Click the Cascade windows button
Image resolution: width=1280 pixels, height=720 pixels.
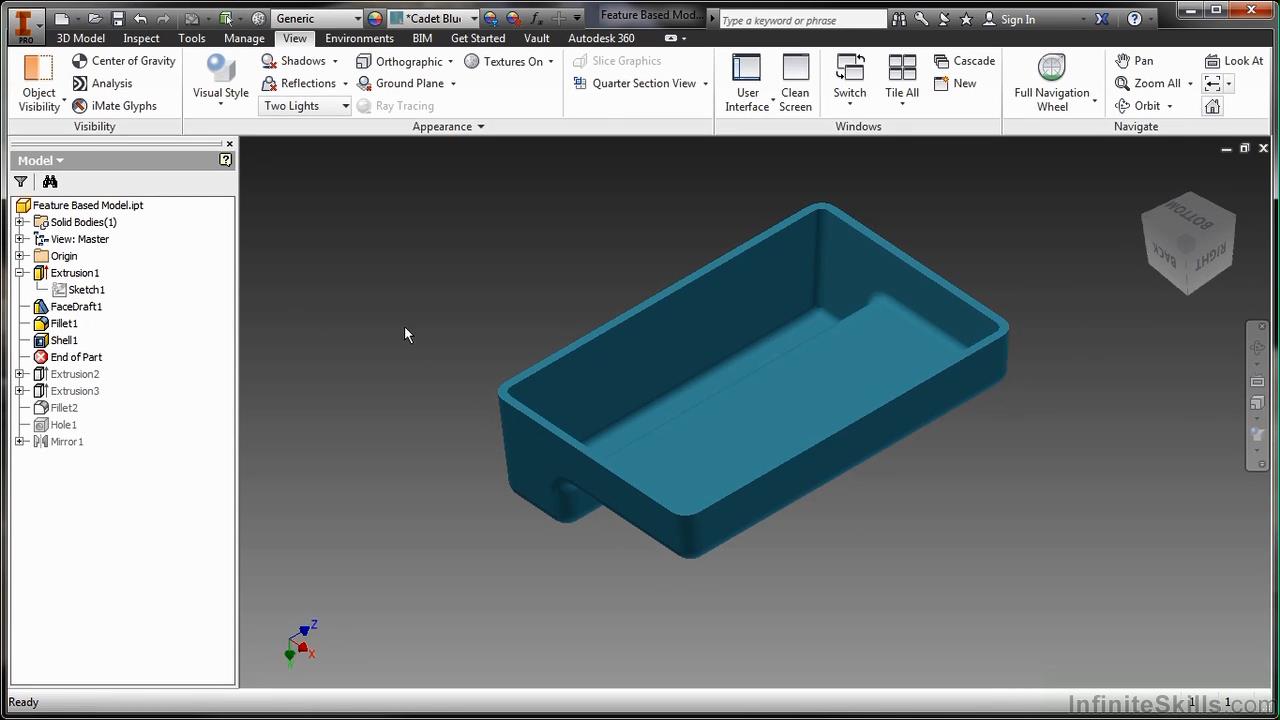[x=964, y=61]
